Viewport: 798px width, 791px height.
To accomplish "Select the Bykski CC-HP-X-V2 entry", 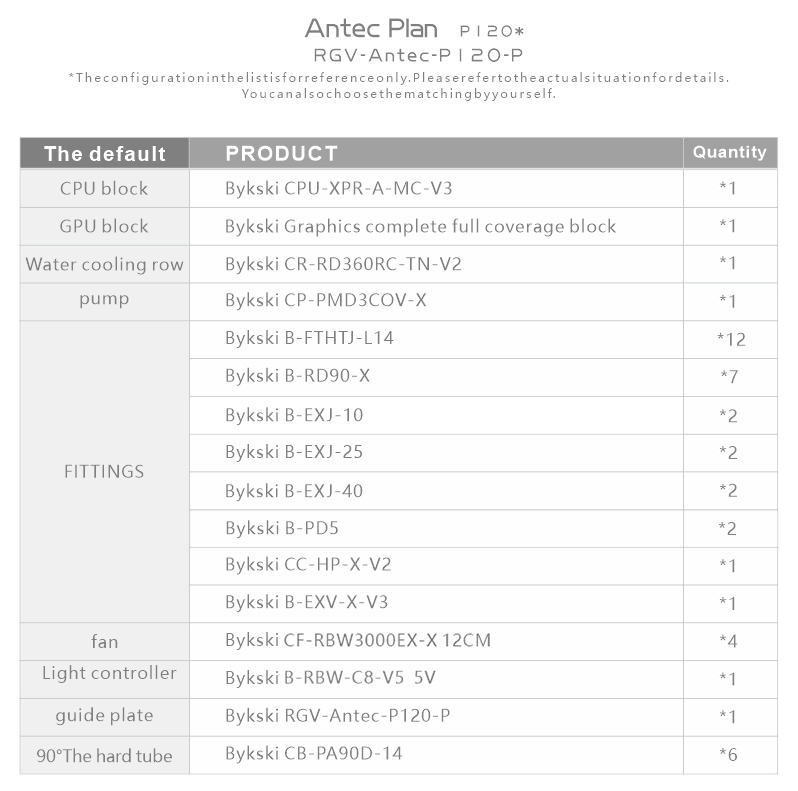I will 308,564.
